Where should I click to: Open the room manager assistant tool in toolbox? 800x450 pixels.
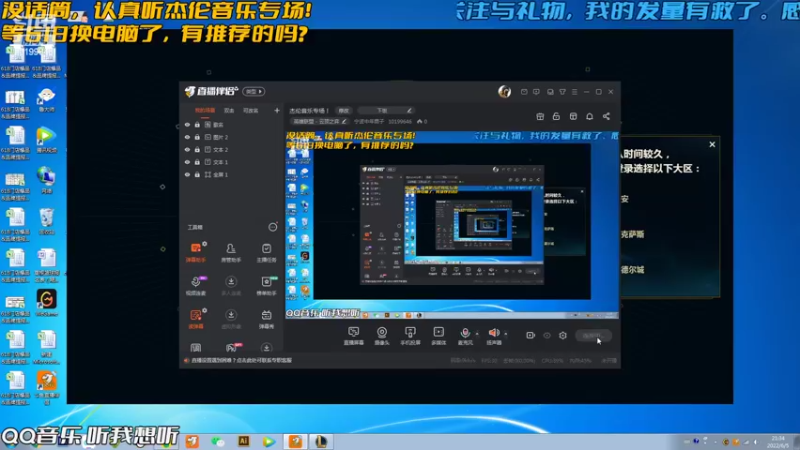[x=231, y=252]
